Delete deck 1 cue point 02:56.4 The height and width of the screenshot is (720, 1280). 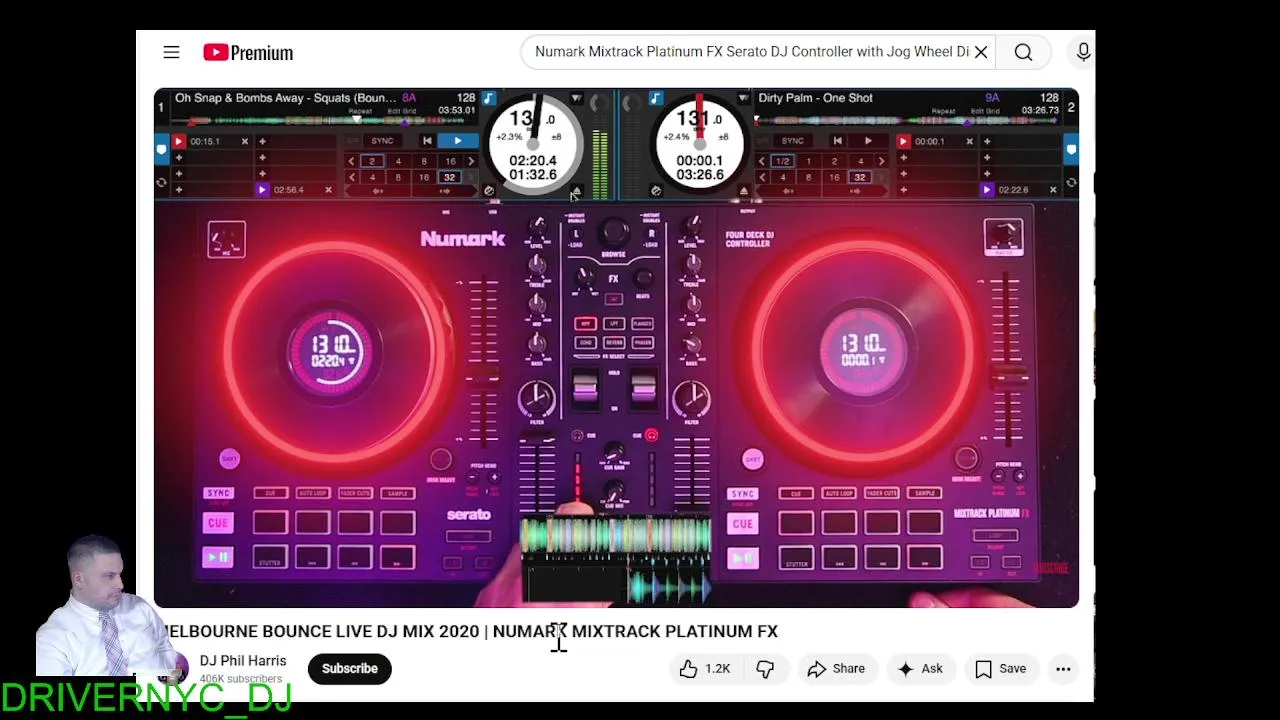pyautogui.click(x=329, y=190)
